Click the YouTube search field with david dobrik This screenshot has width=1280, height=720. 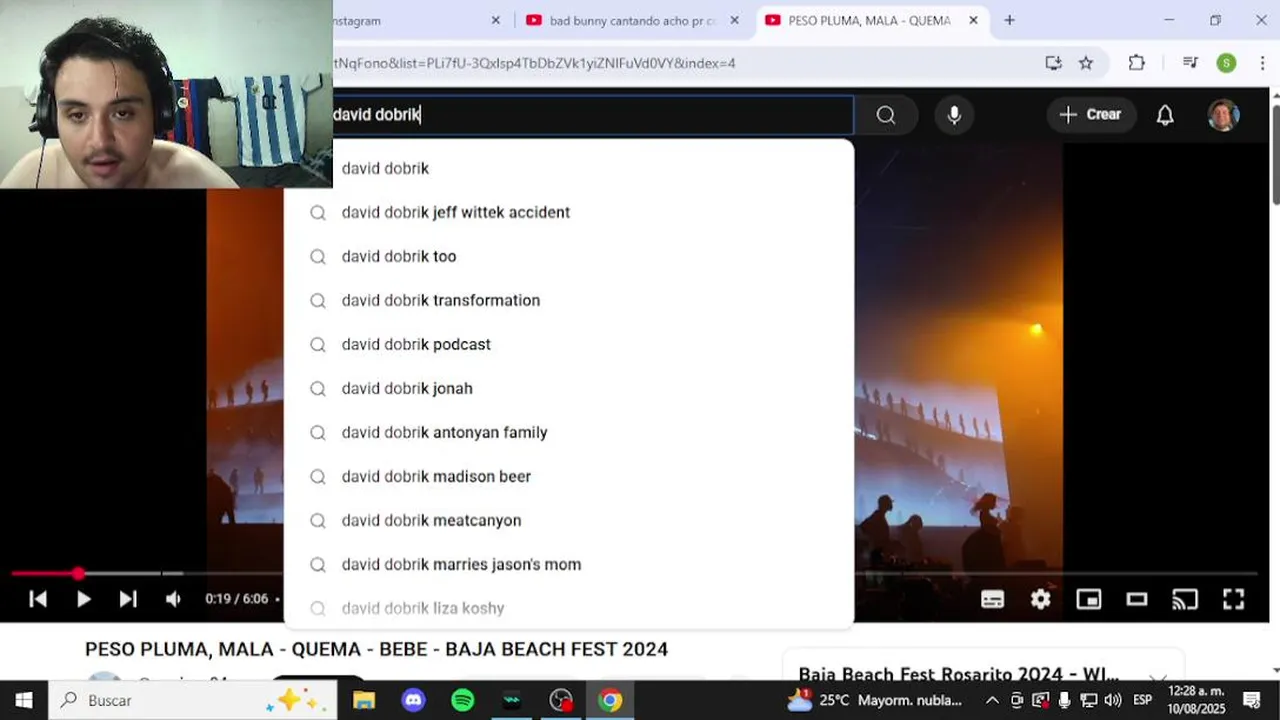593,115
